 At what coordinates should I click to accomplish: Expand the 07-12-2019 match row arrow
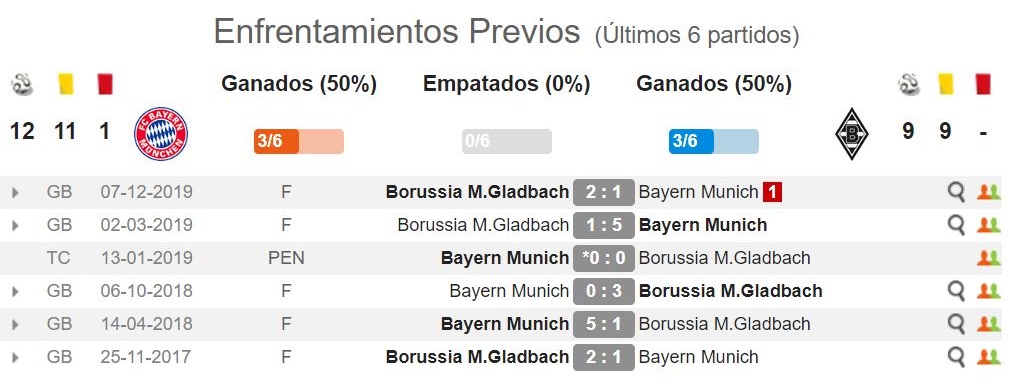click(x=15, y=192)
